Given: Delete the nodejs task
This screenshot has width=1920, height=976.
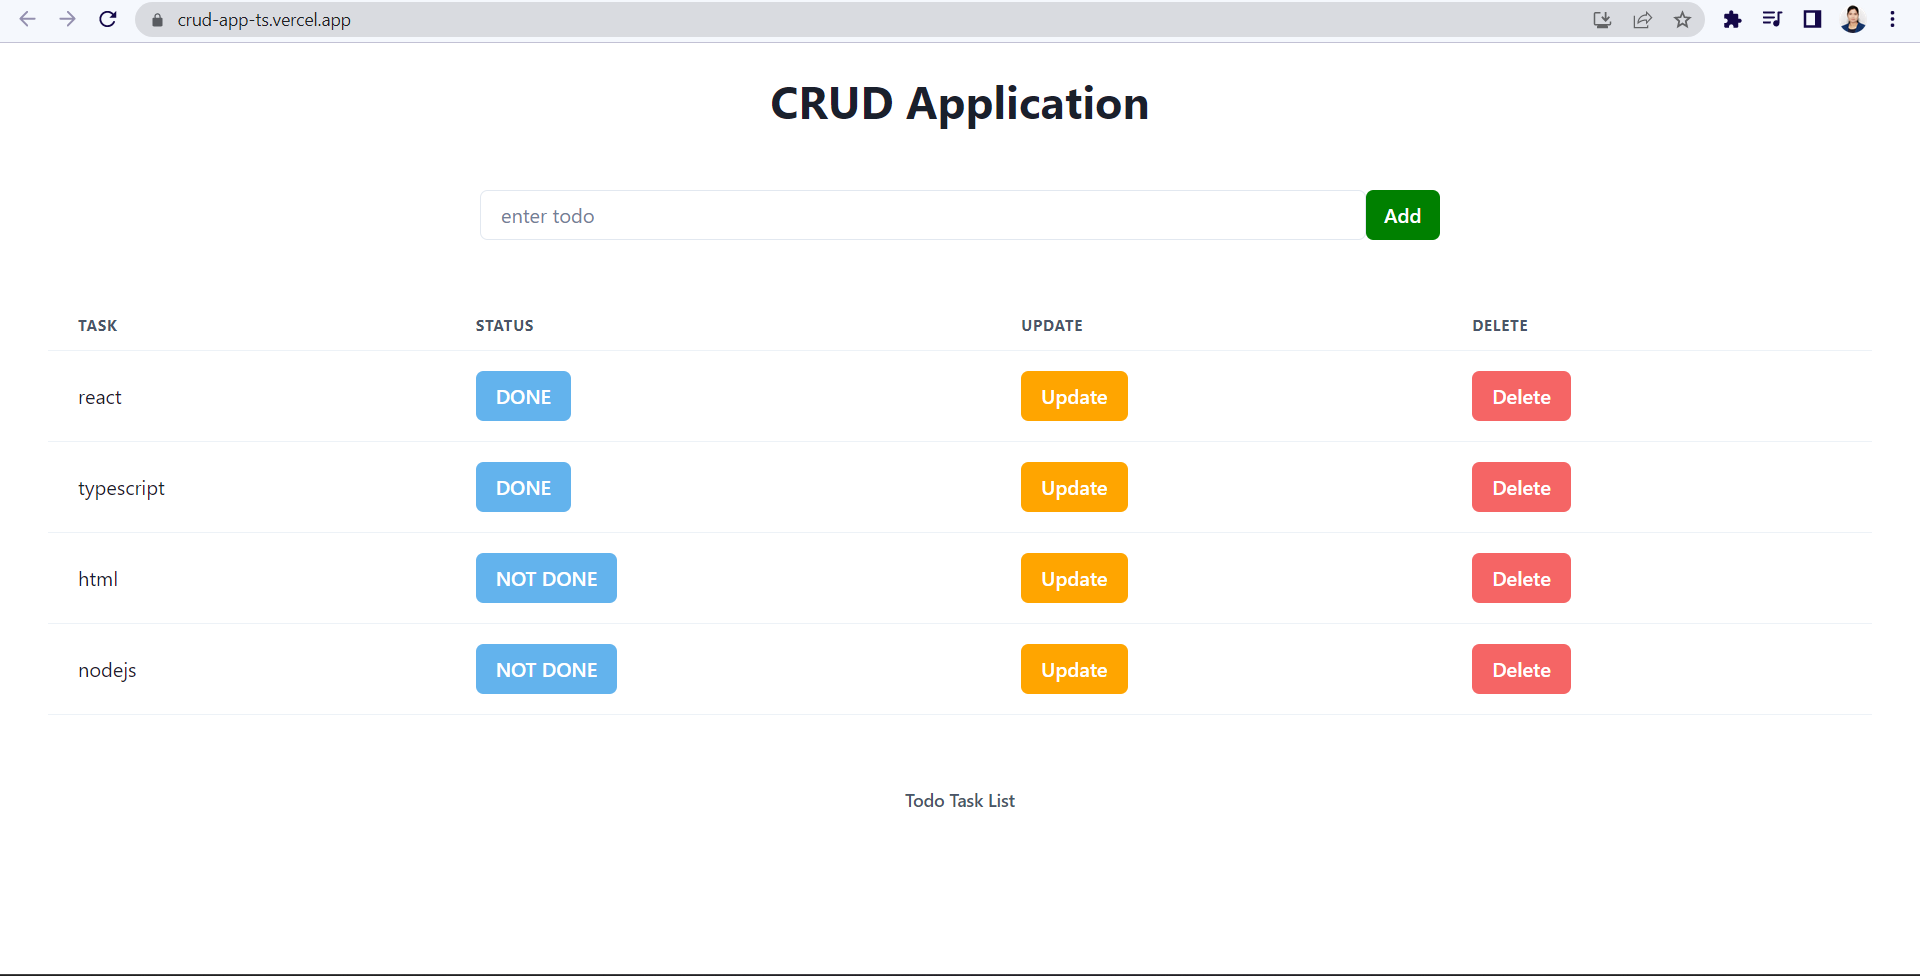Looking at the screenshot, I should point(1521,669).
